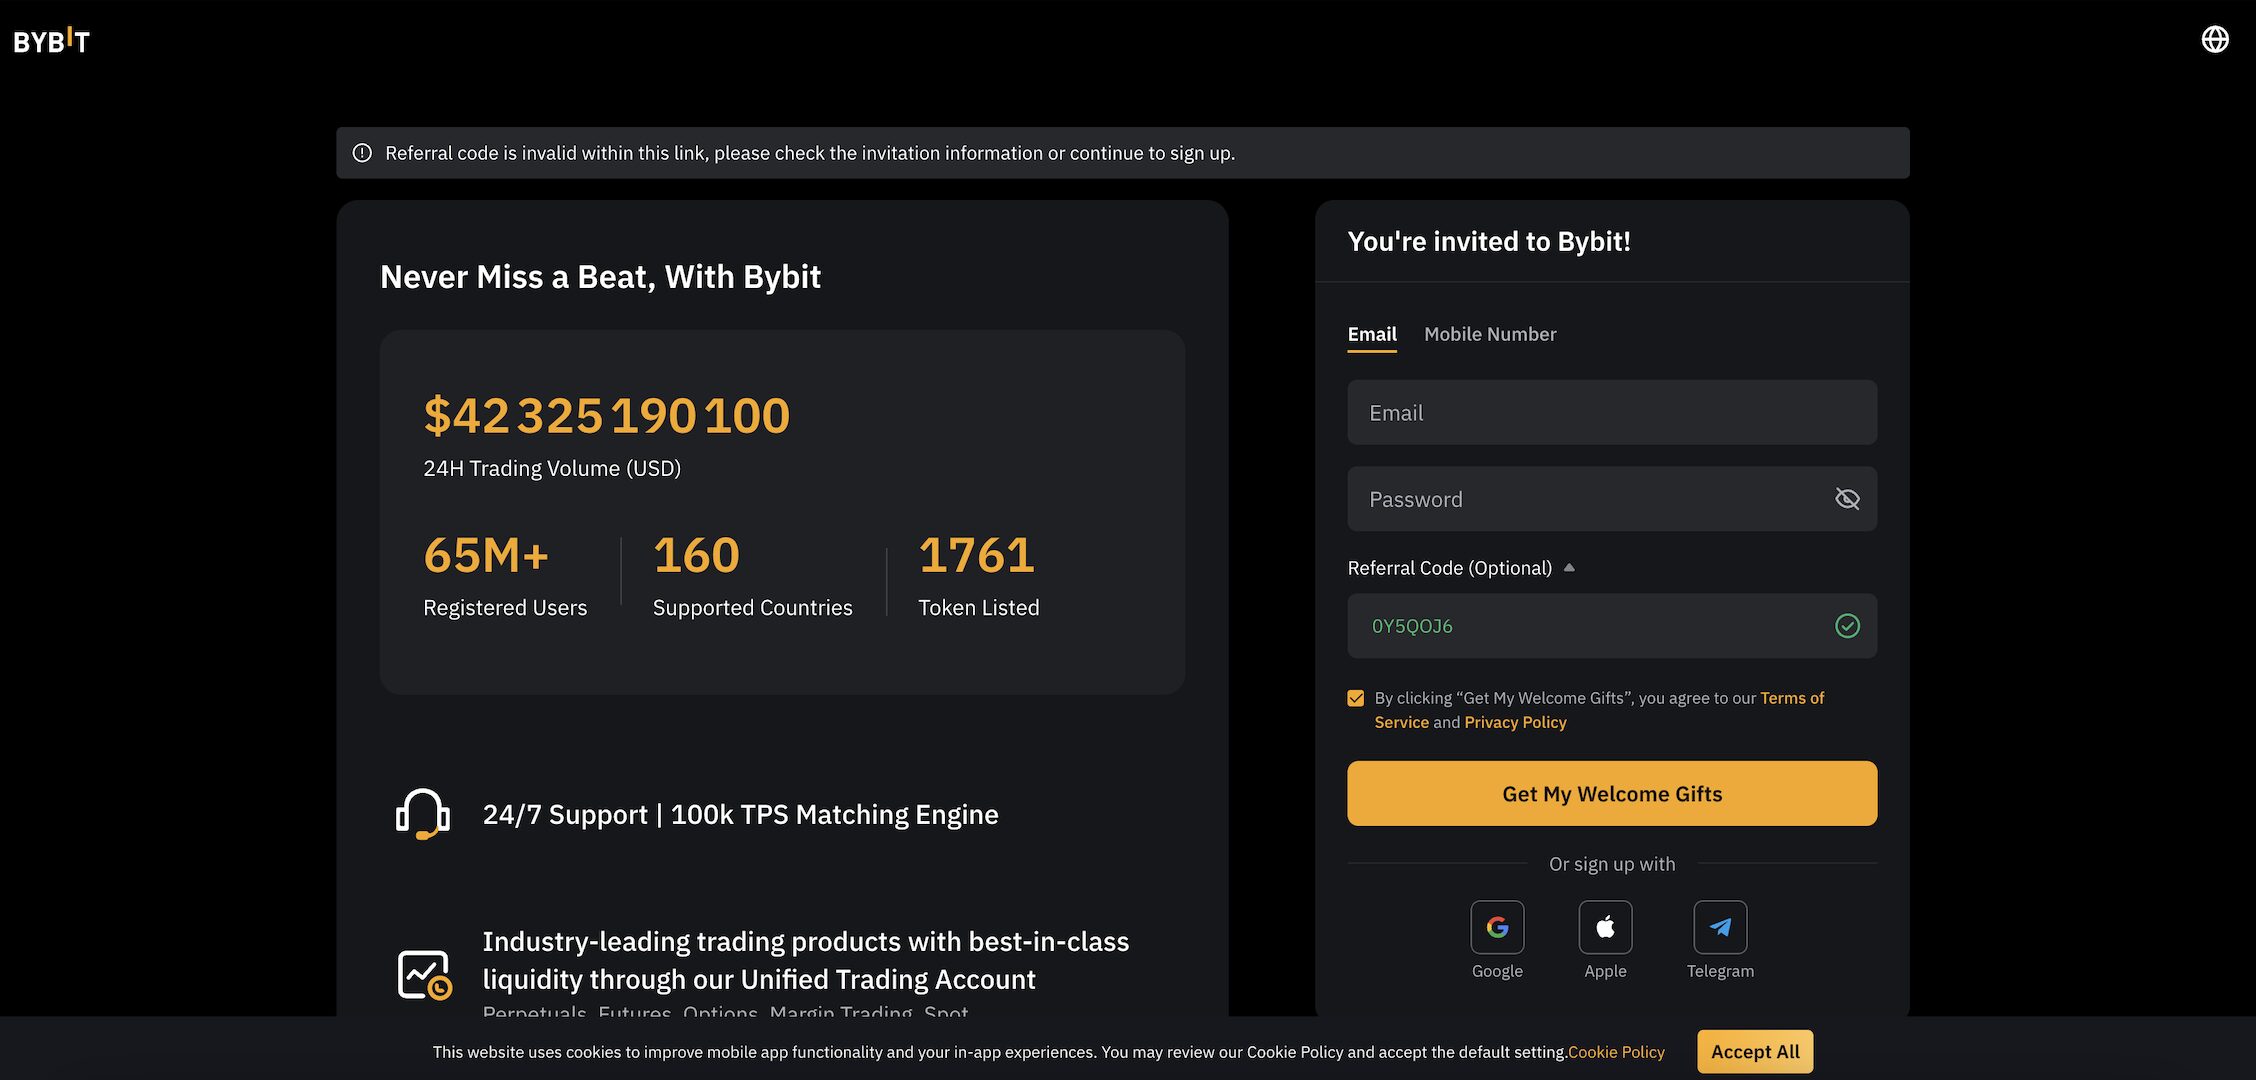2256x1080 pixels.
Task: Focus the Password input field
Action: [1612, 499]
